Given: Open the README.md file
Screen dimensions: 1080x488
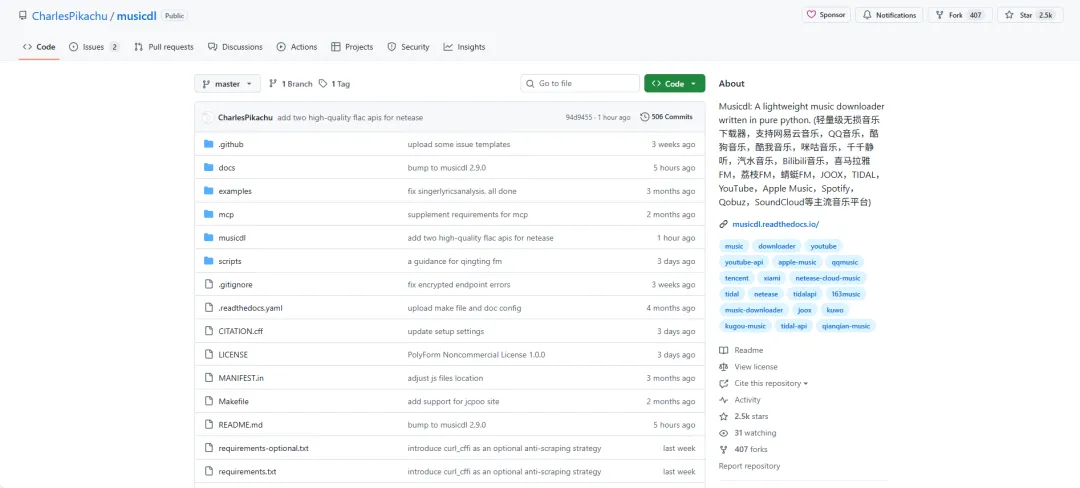Looking at the screenshot, I should point(240,425).
